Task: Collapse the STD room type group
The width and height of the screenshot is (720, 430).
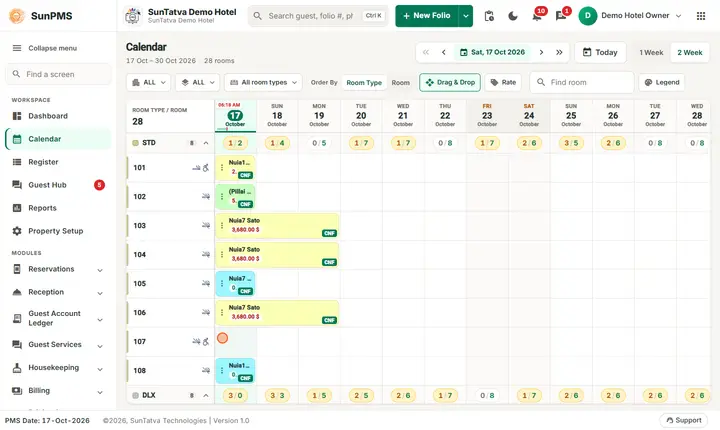Action: [206, 143]
